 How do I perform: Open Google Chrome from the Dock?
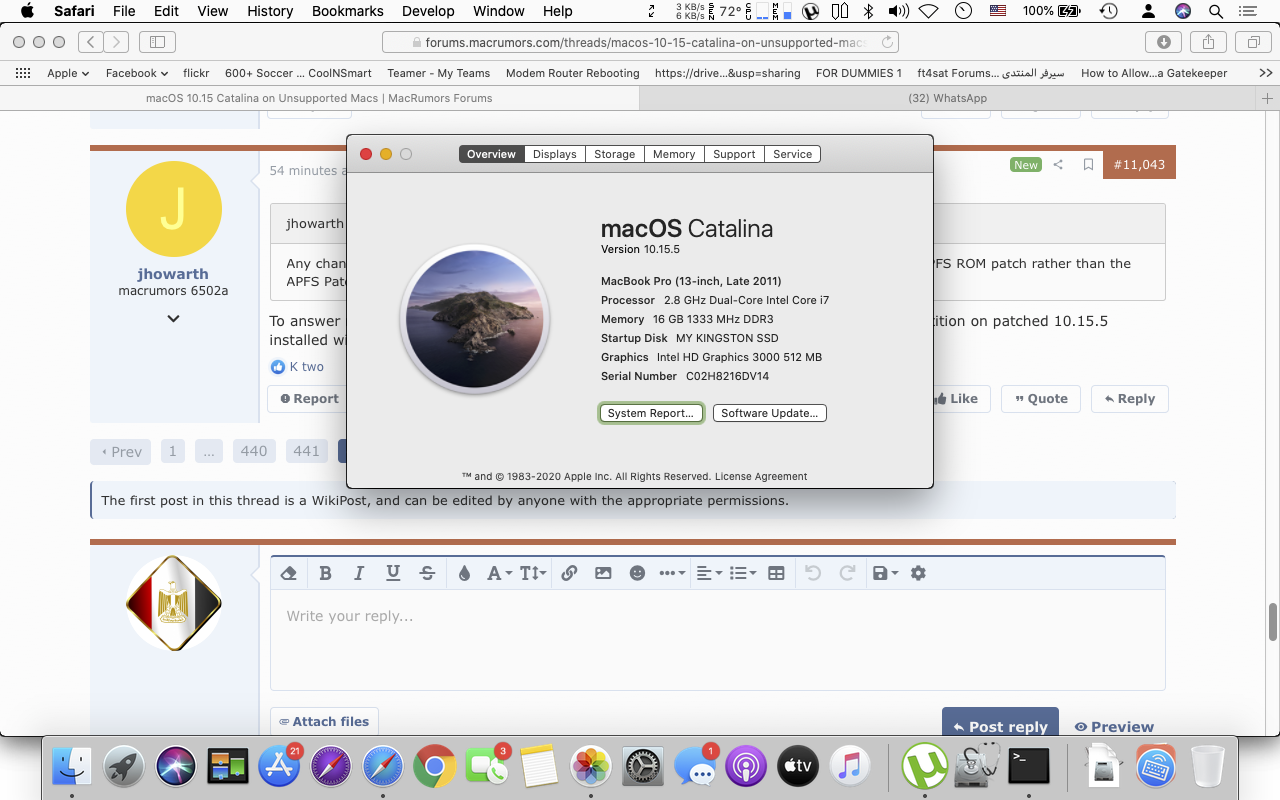tap(435, 767)
